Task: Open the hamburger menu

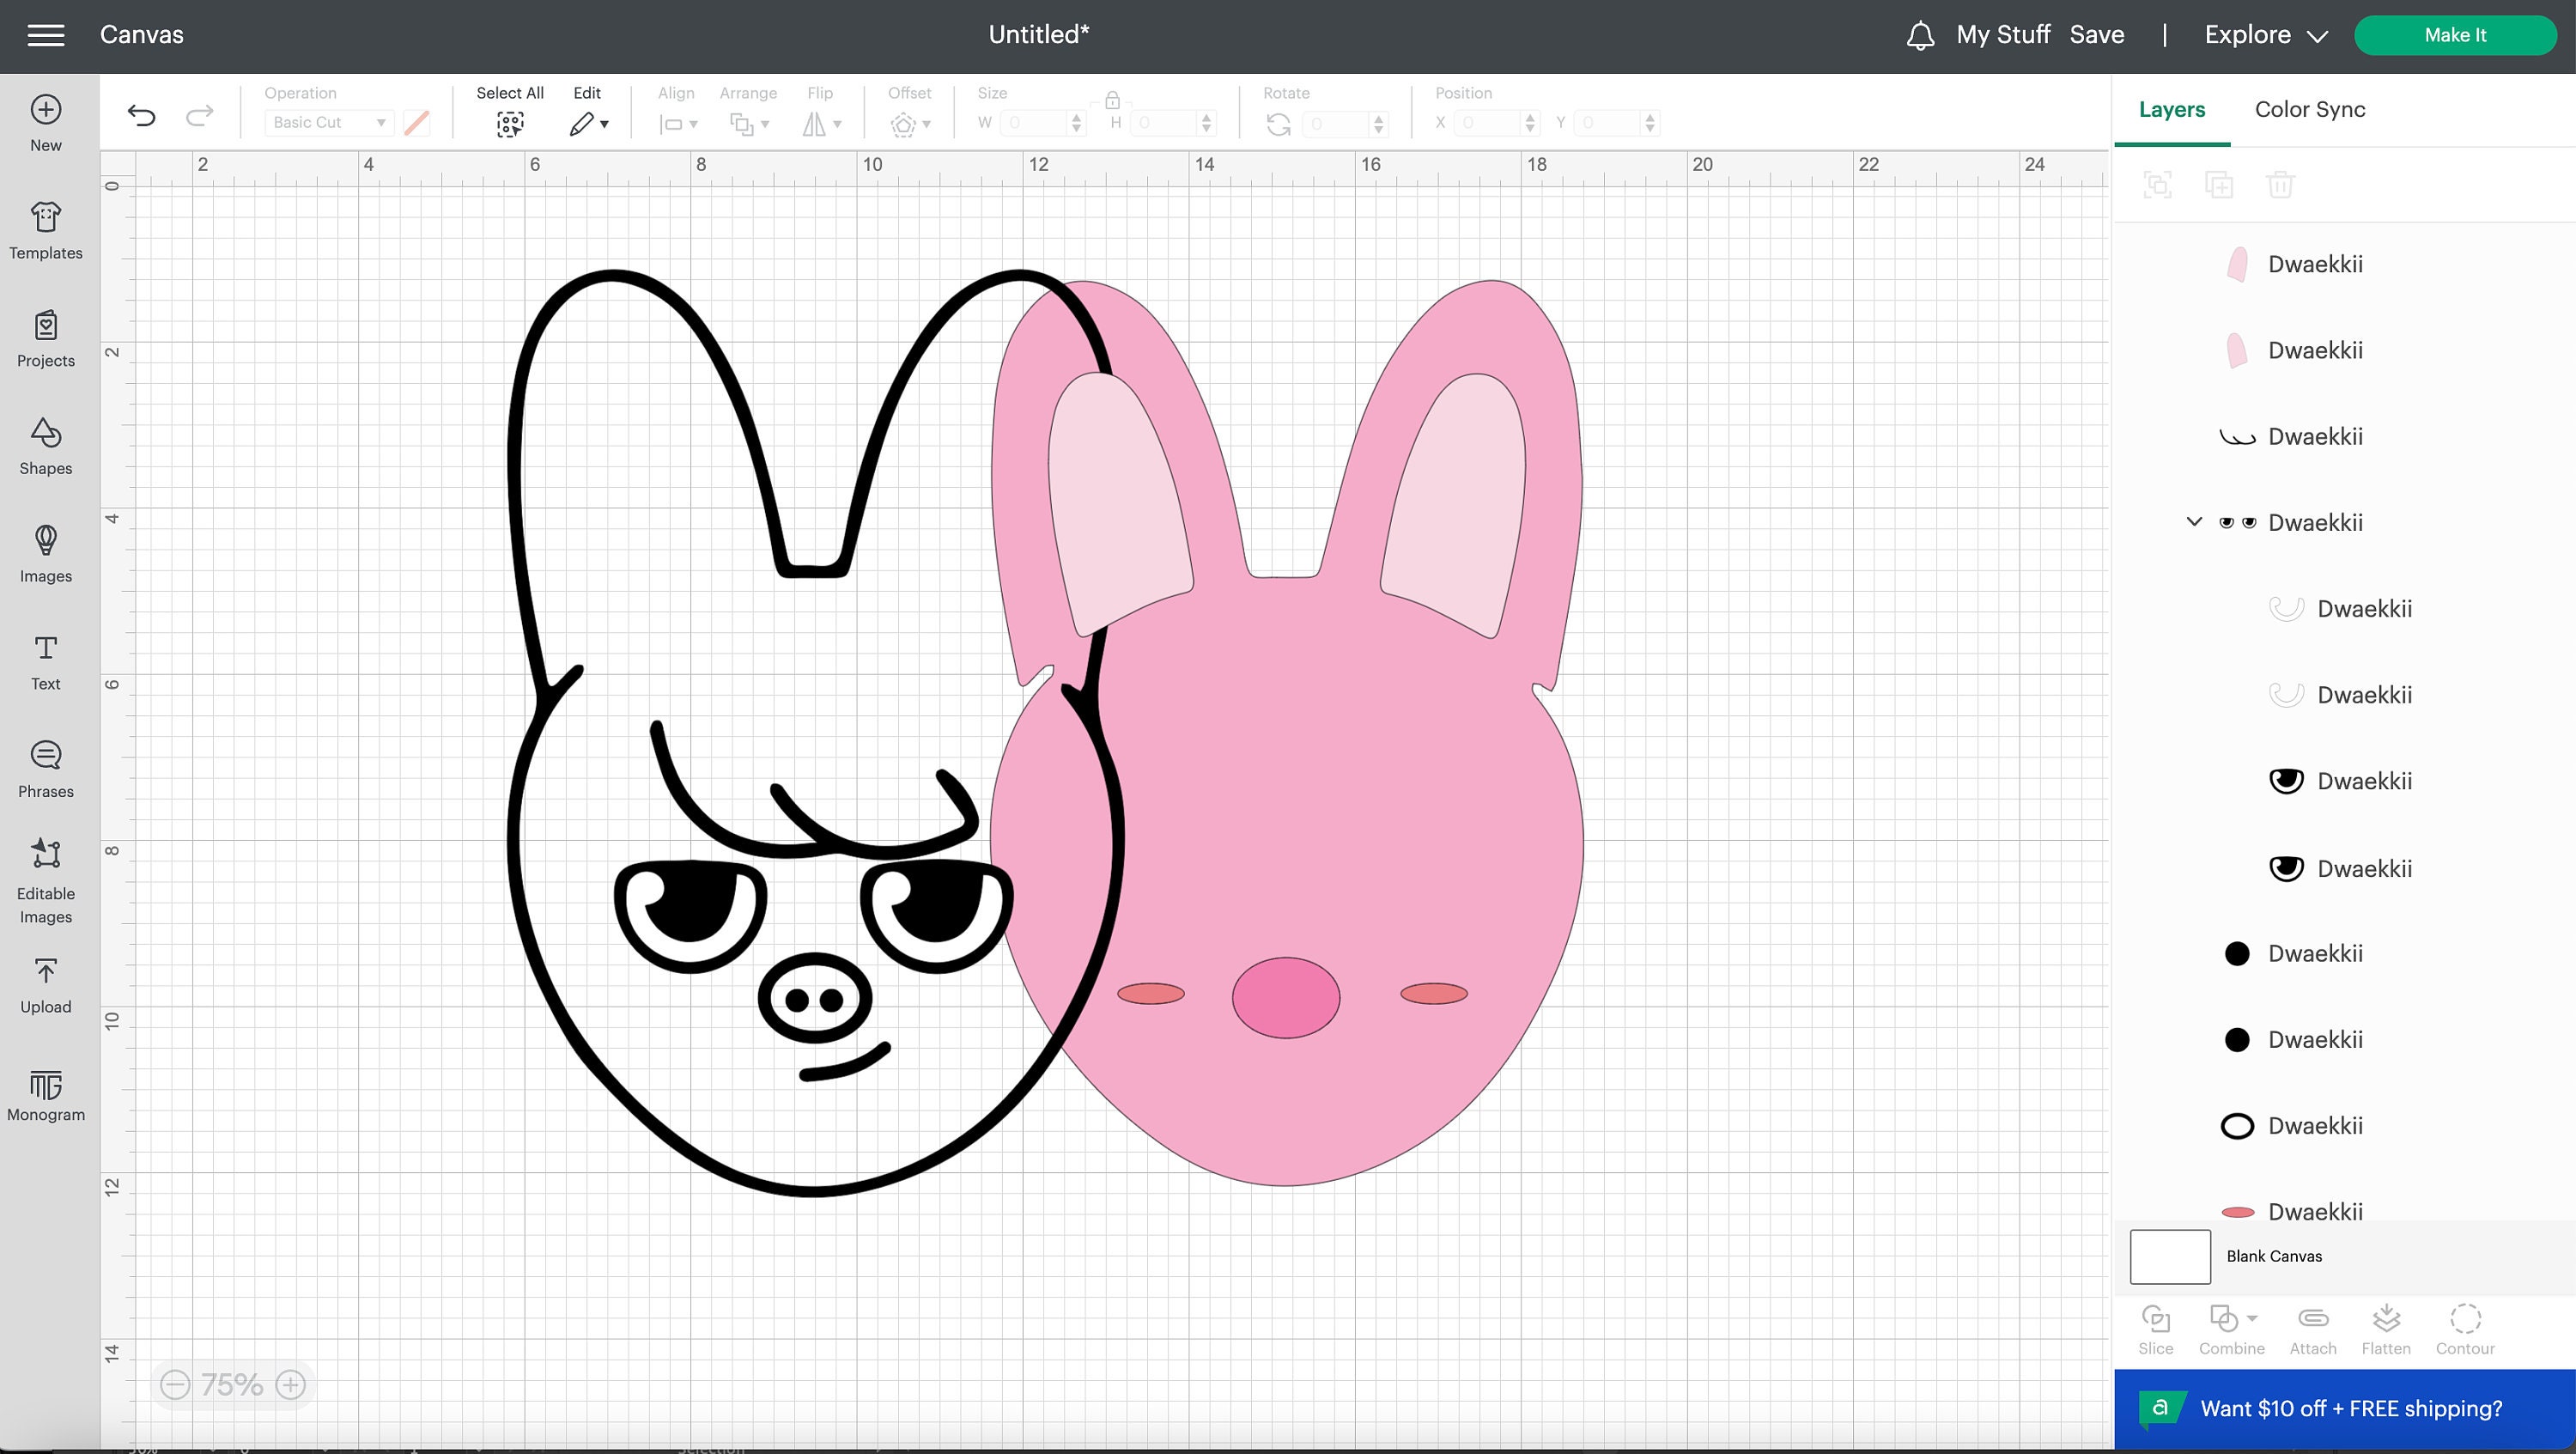Action: 45,34
